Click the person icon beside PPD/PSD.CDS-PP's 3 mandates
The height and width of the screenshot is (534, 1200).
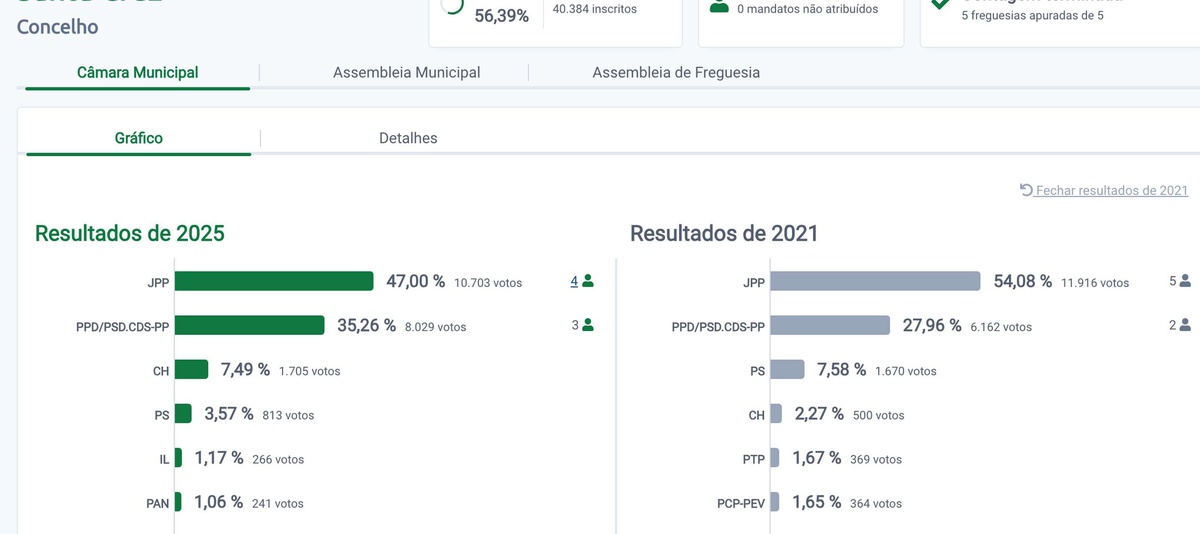[x=588, y=325]
